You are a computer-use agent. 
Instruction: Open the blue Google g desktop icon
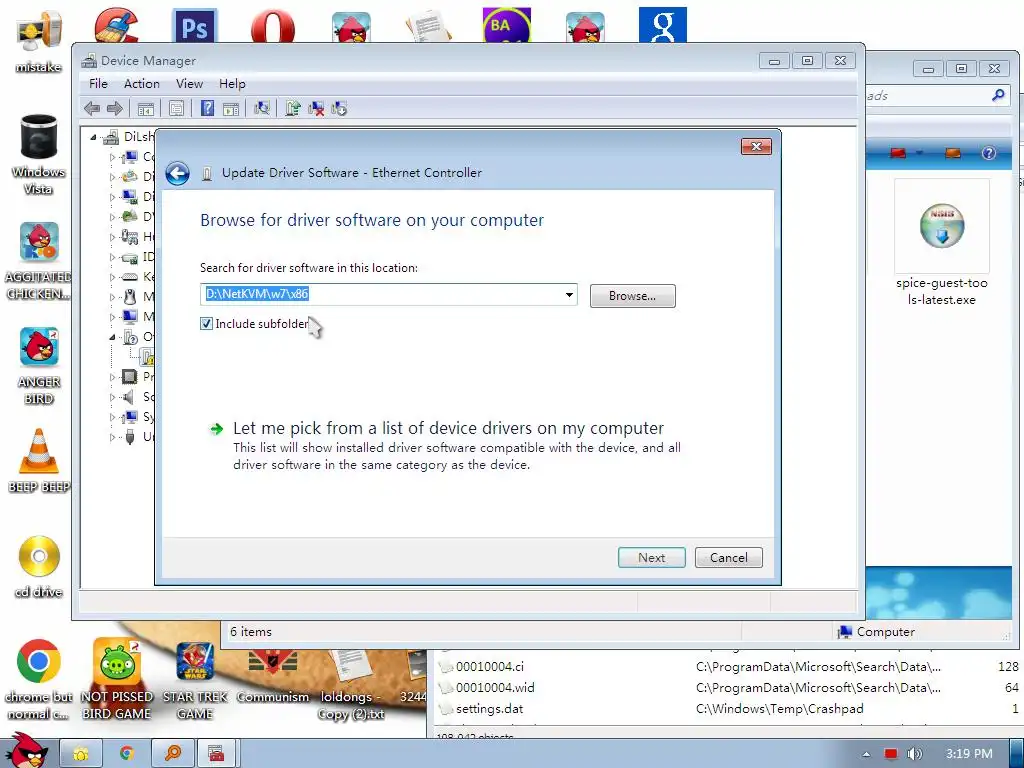[x=662, y=25]
